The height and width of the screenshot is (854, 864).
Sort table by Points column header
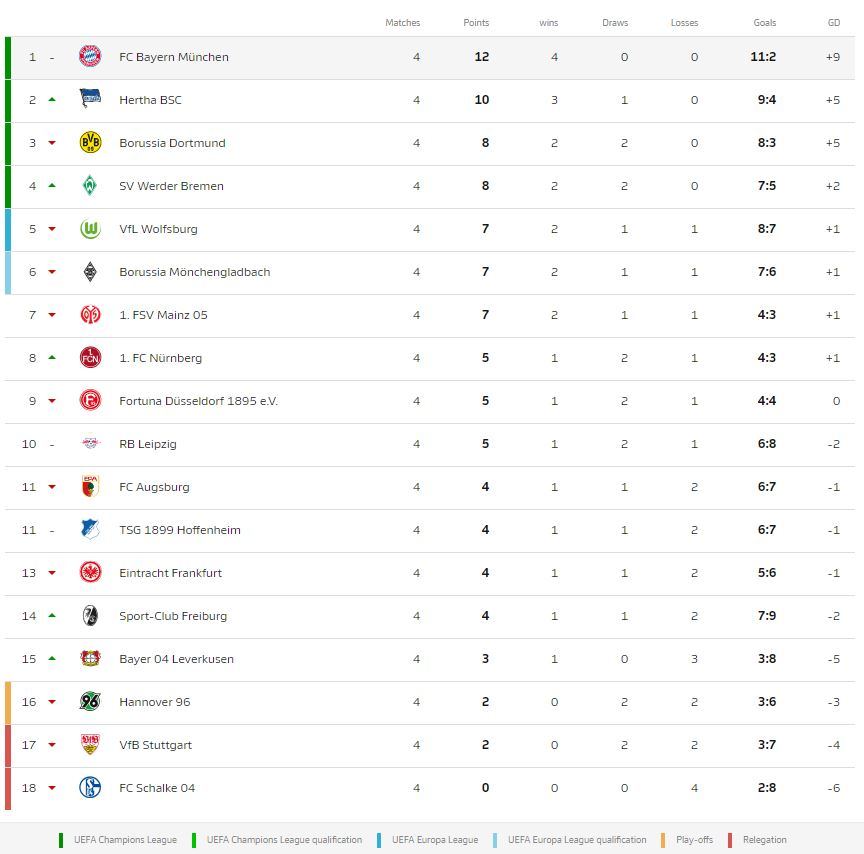[x=476, y=23]
